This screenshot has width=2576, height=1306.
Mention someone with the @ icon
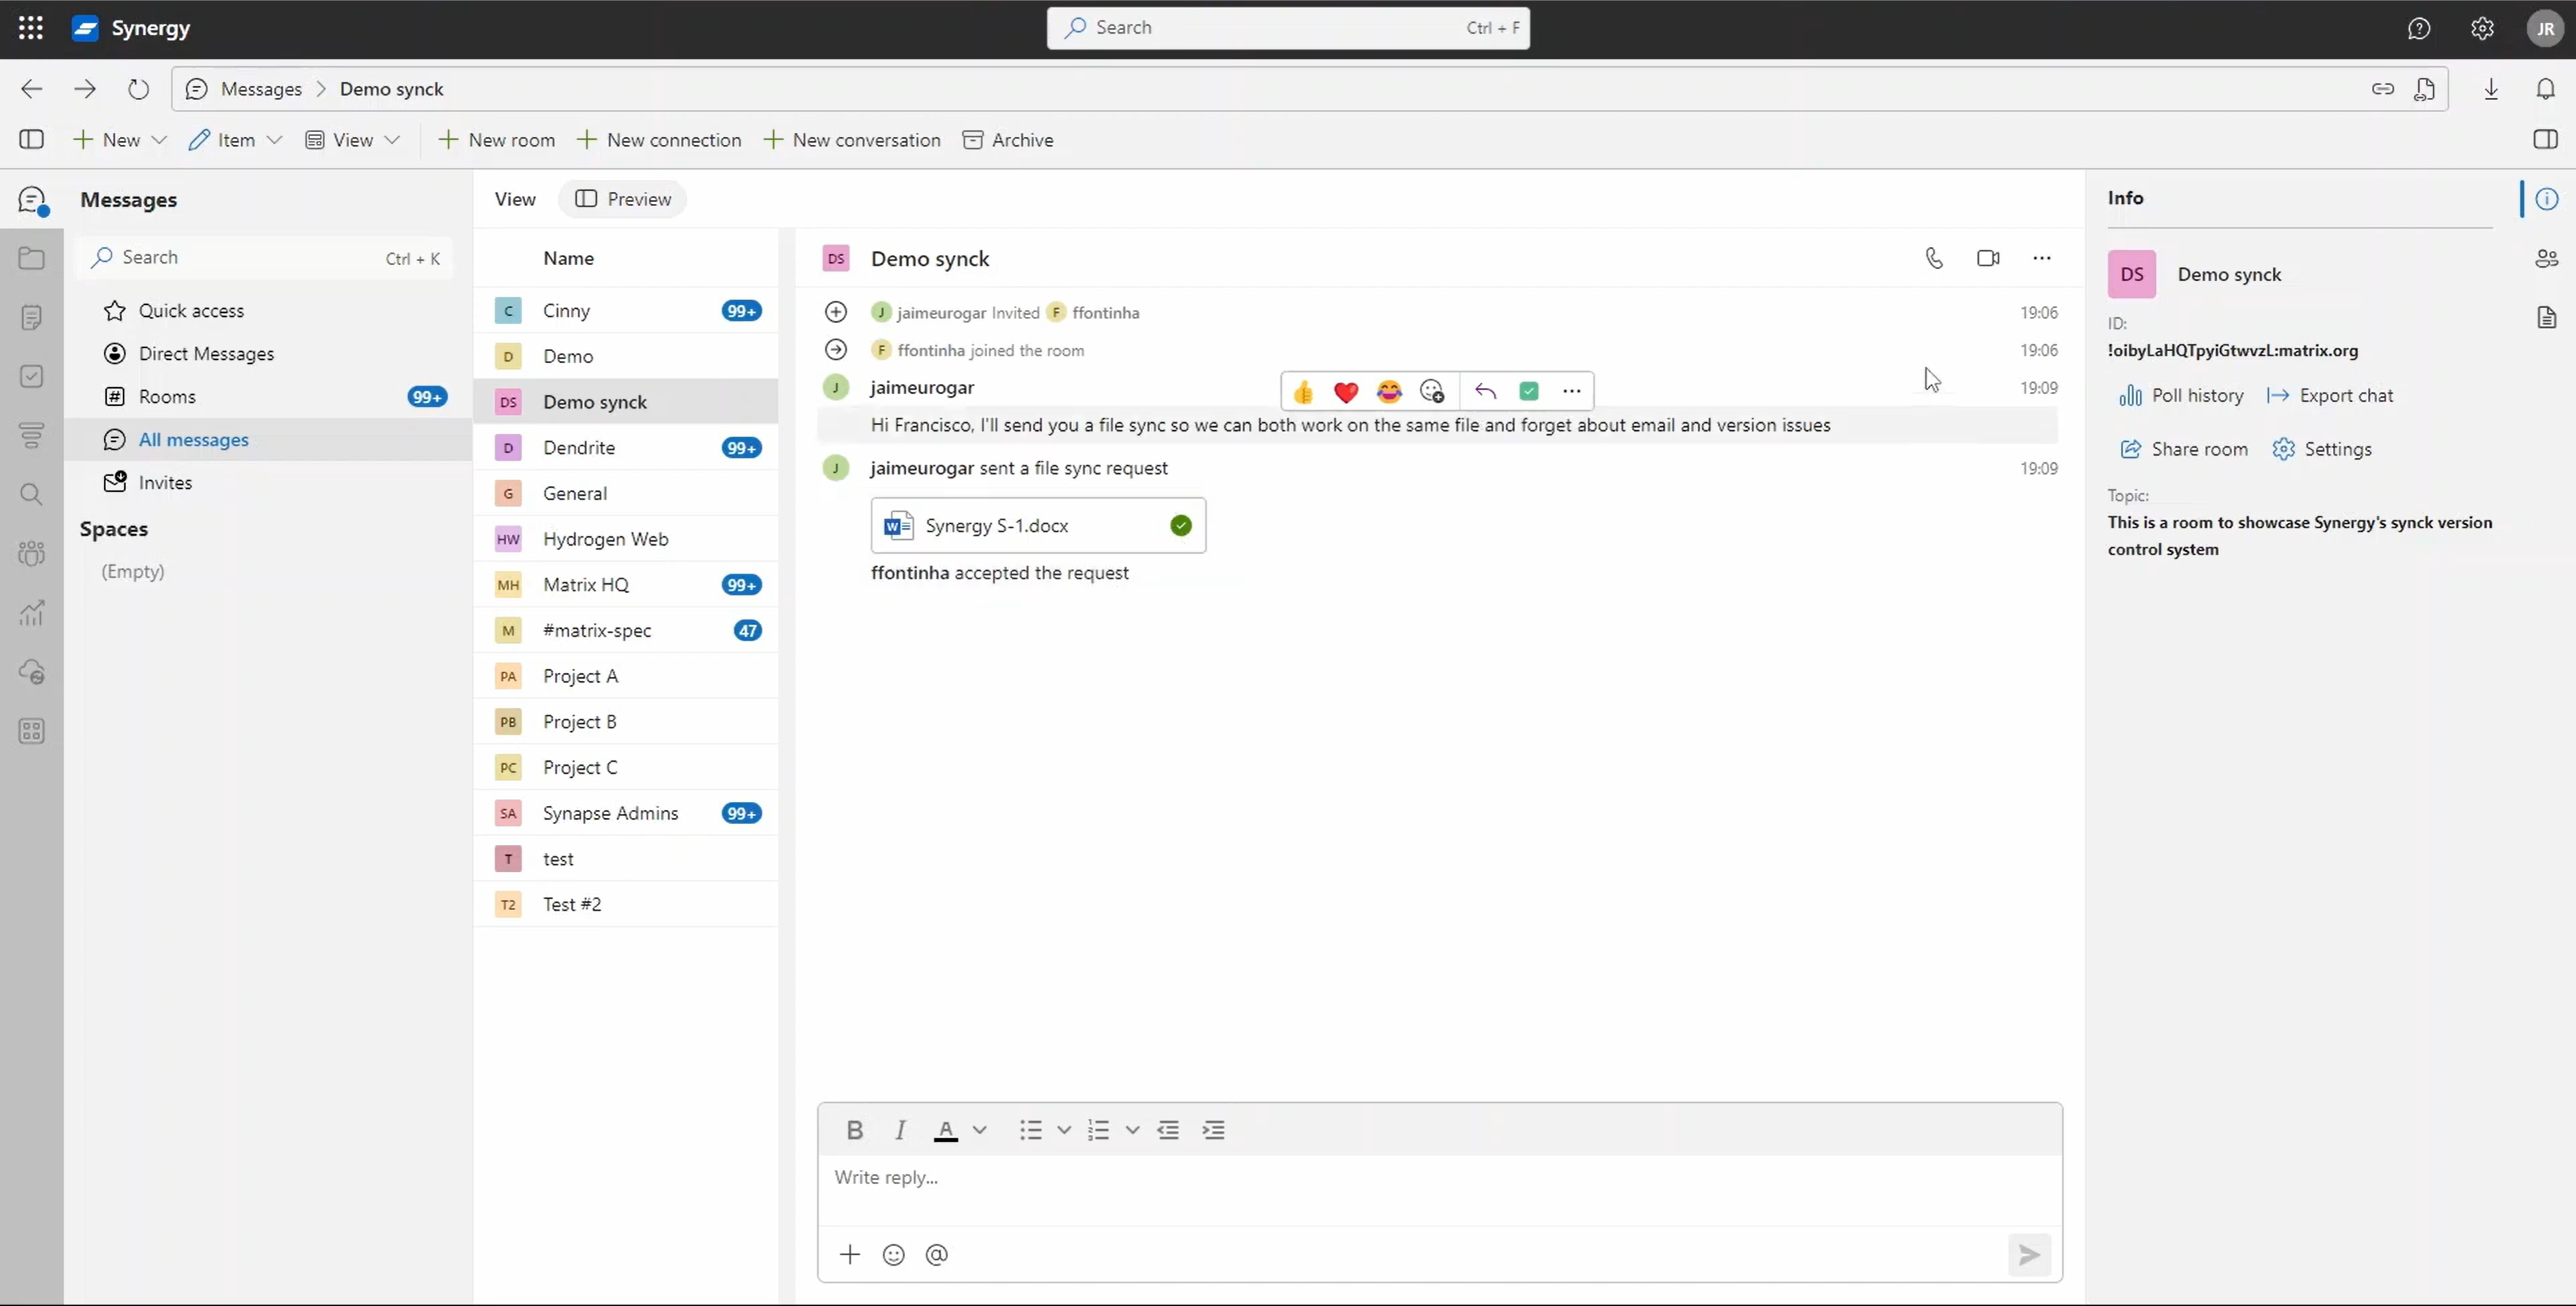pyautogui.click(x=936, y=1254)
